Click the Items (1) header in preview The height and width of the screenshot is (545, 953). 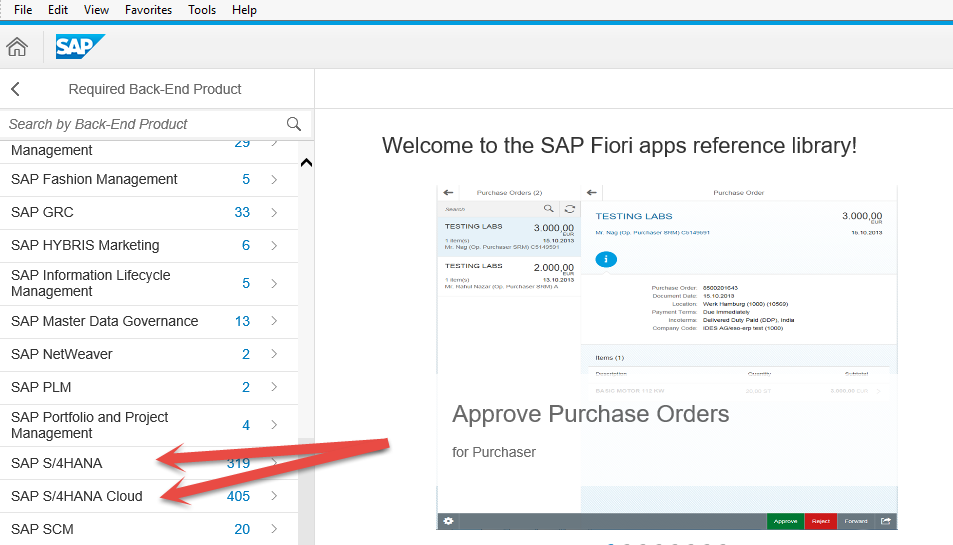pyautogui.click(x=610, y=358)
